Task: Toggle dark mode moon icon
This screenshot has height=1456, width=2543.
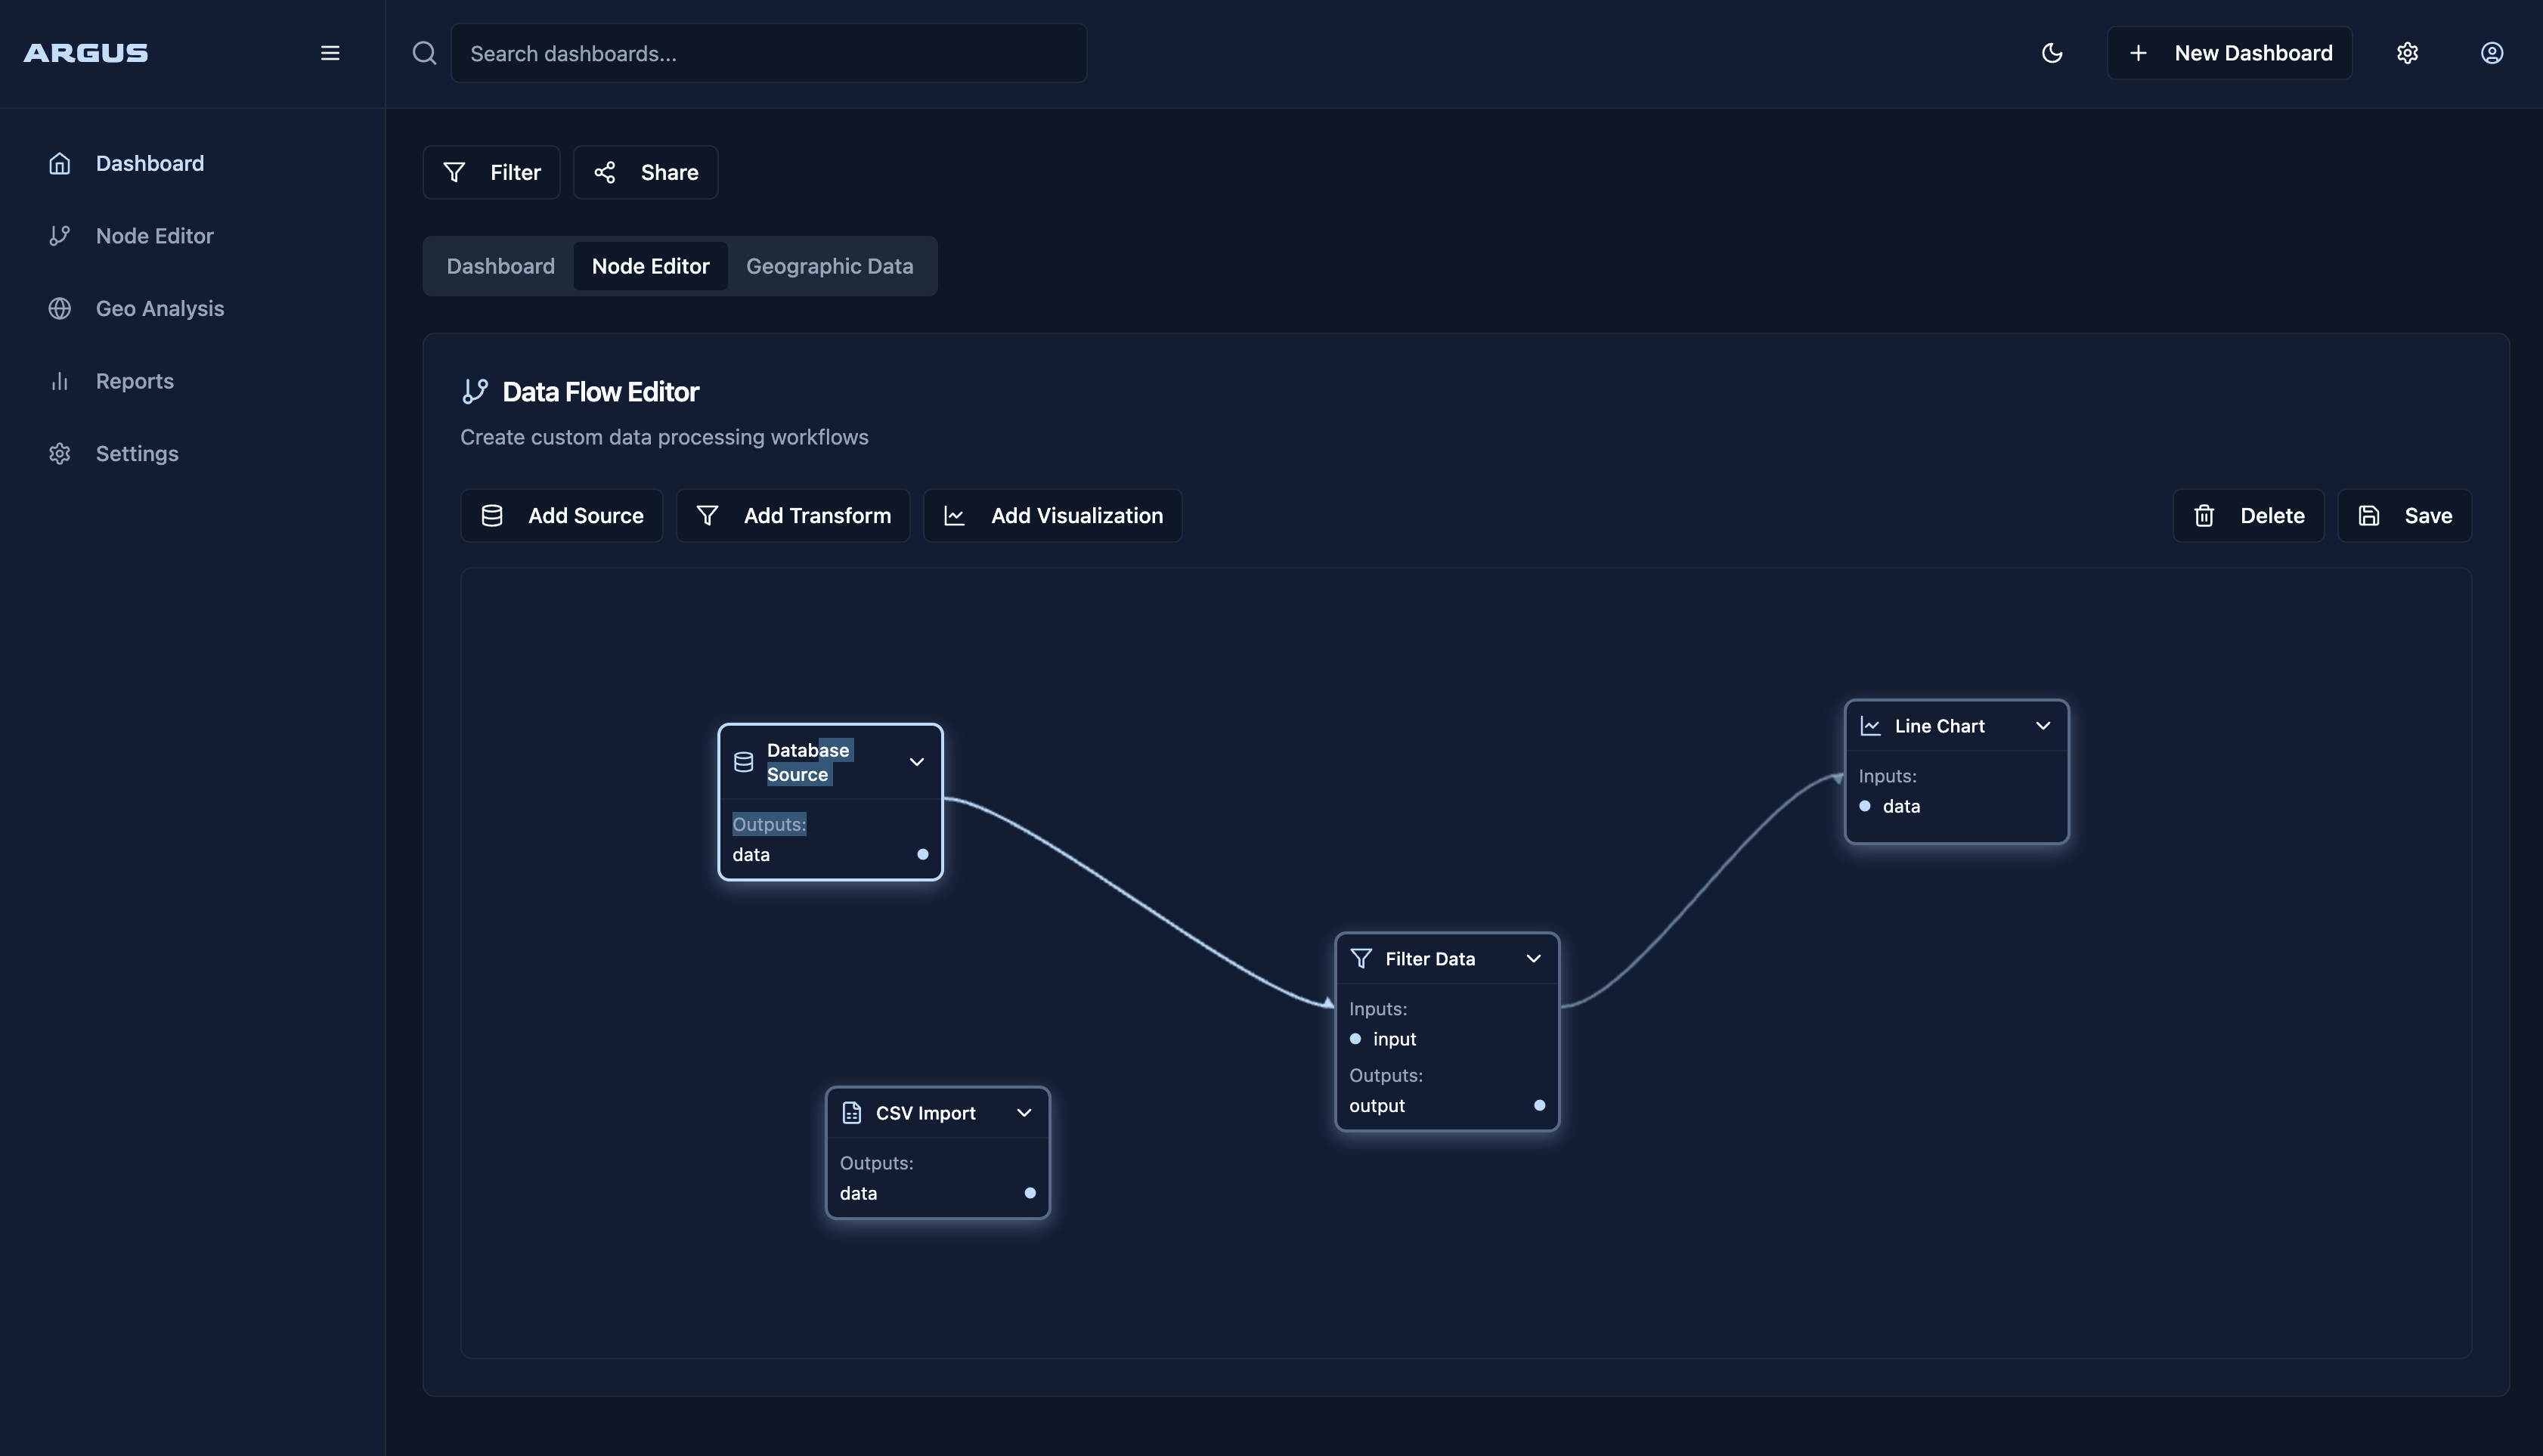Action: pyautogui.click(x=2052, y=53)
